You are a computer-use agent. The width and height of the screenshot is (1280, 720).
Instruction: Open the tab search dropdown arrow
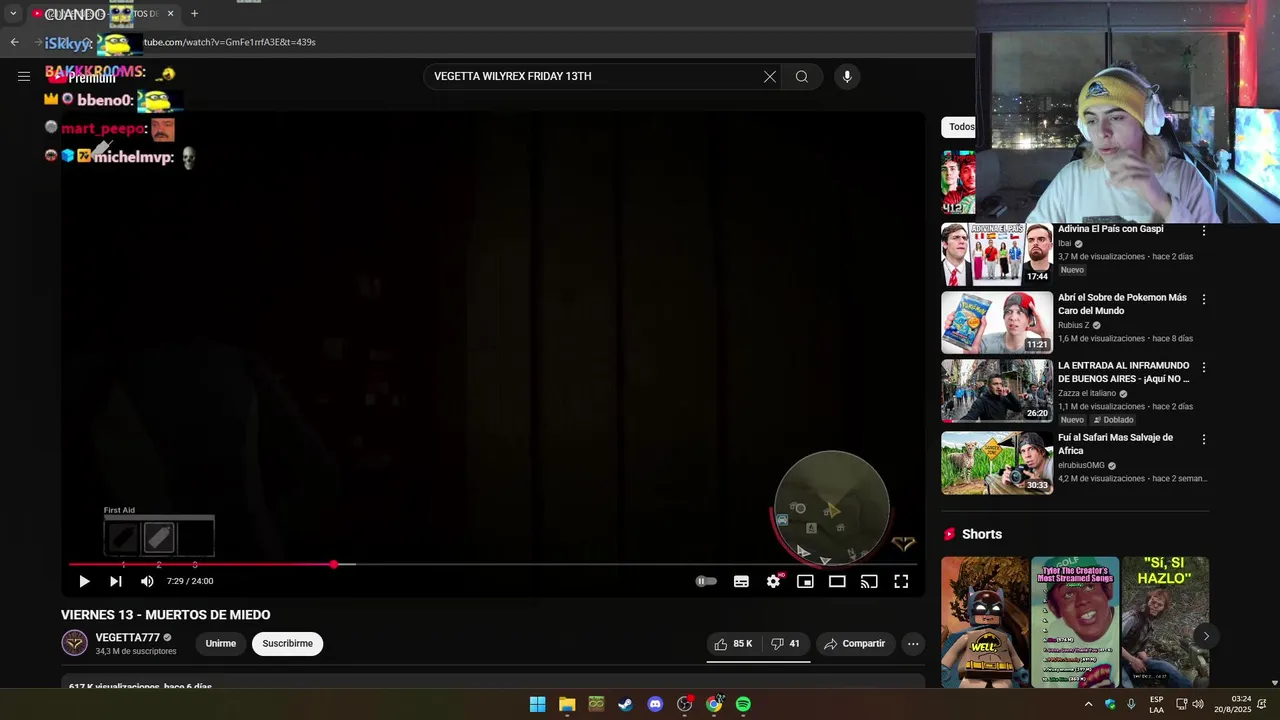(x=13, y=13)
